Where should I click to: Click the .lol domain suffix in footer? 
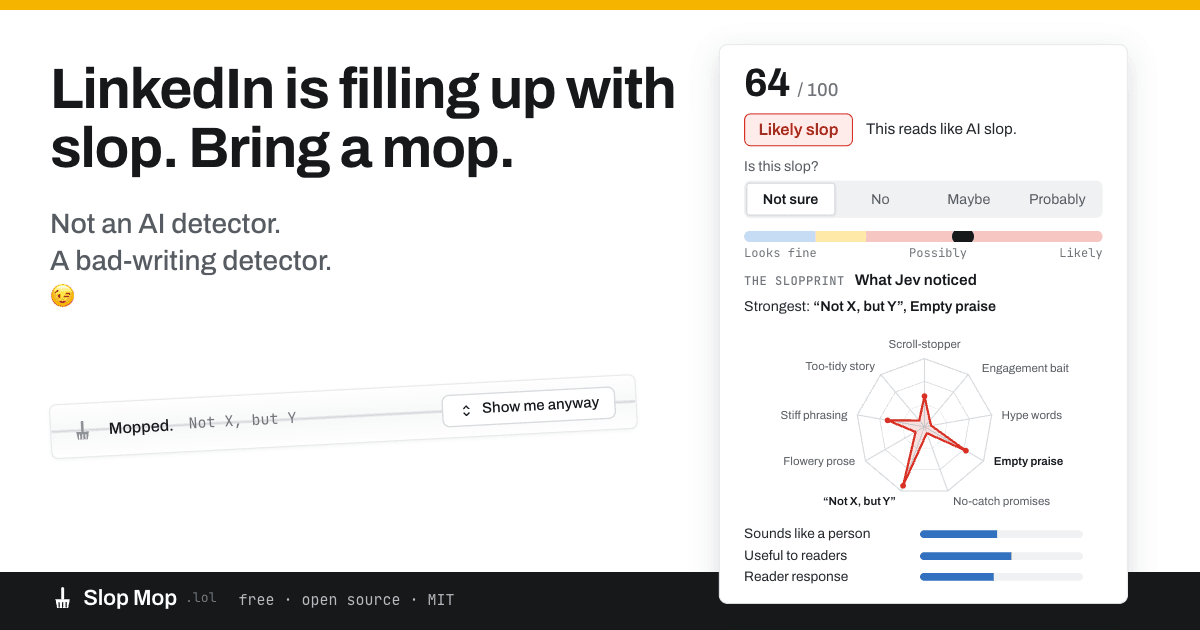coord(201,599)
